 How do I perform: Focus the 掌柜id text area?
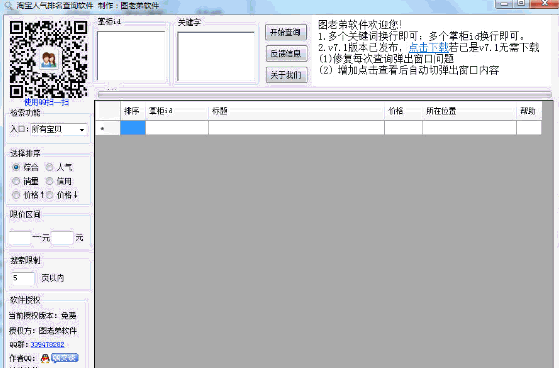(x=131, y=56)
